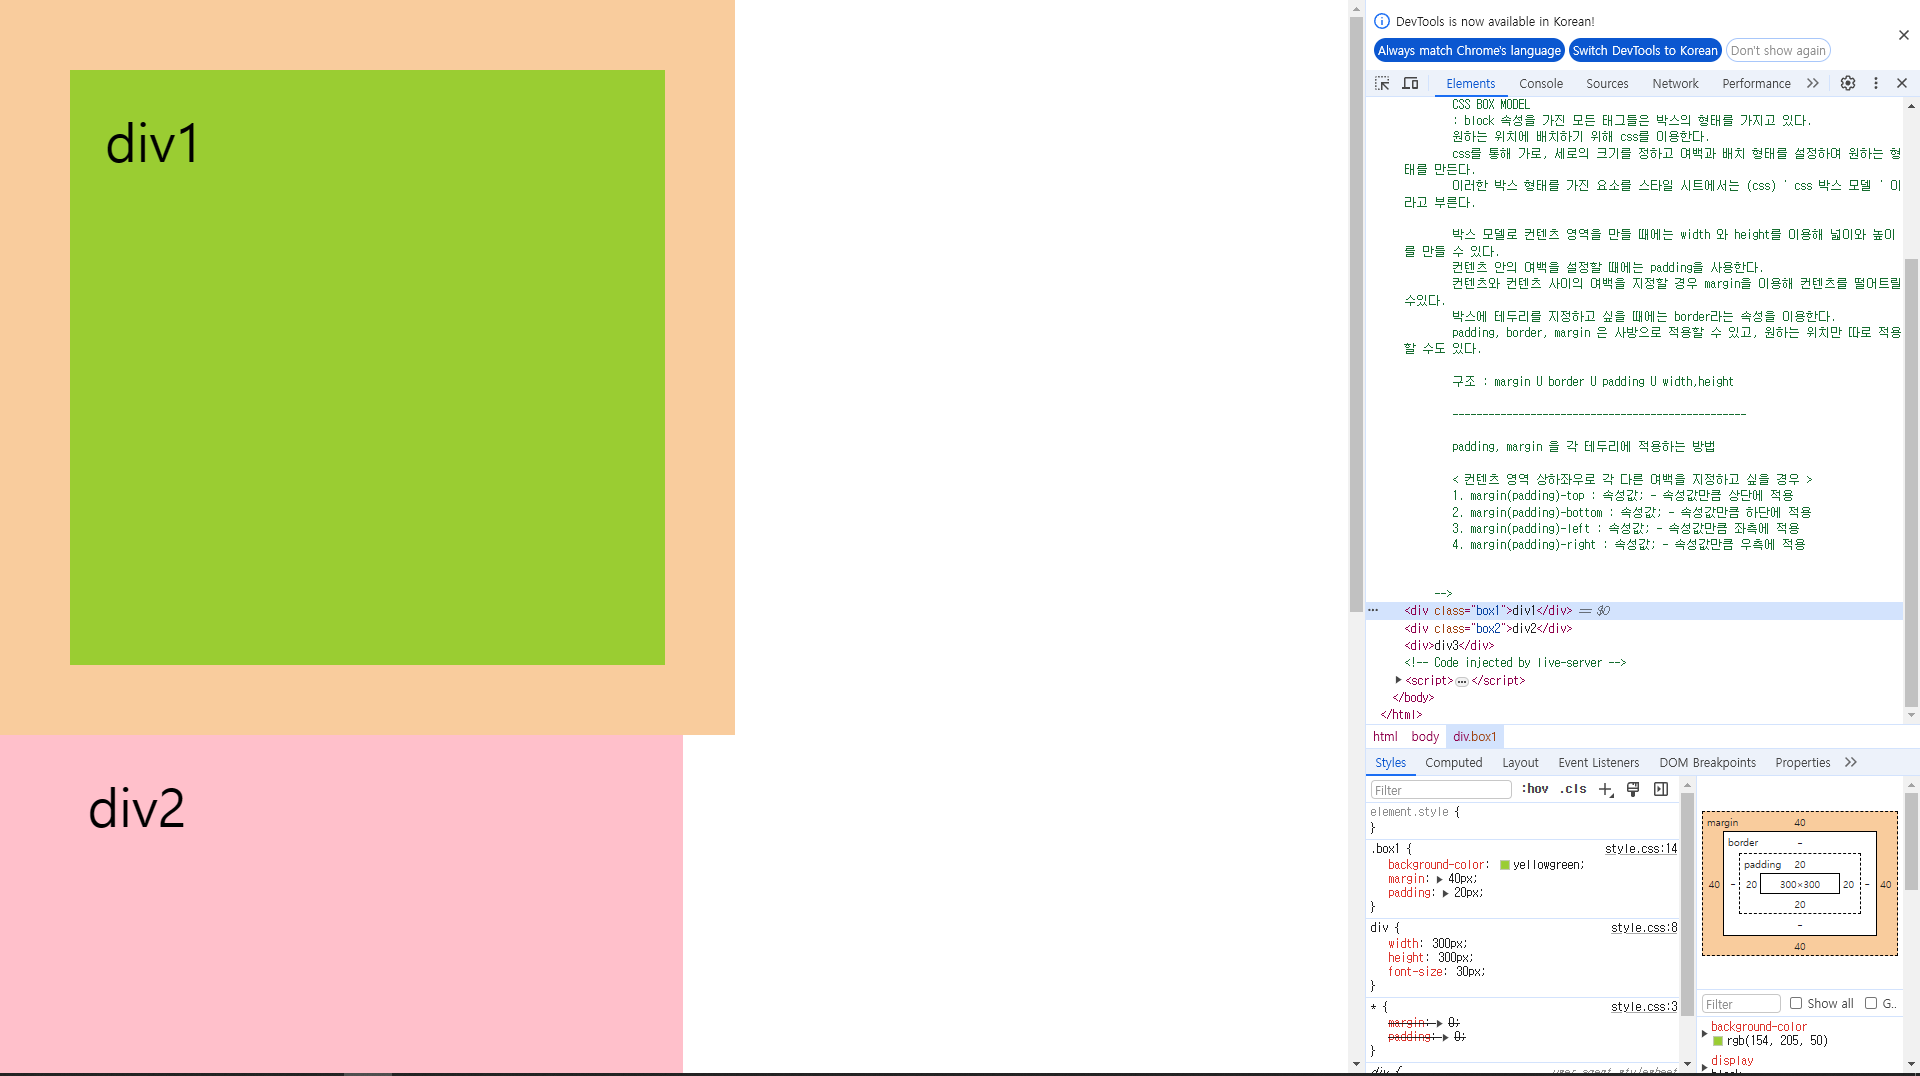Switch to the Computed sidebar tab
The image size is (1920, 1076).
pos(1453,762)
